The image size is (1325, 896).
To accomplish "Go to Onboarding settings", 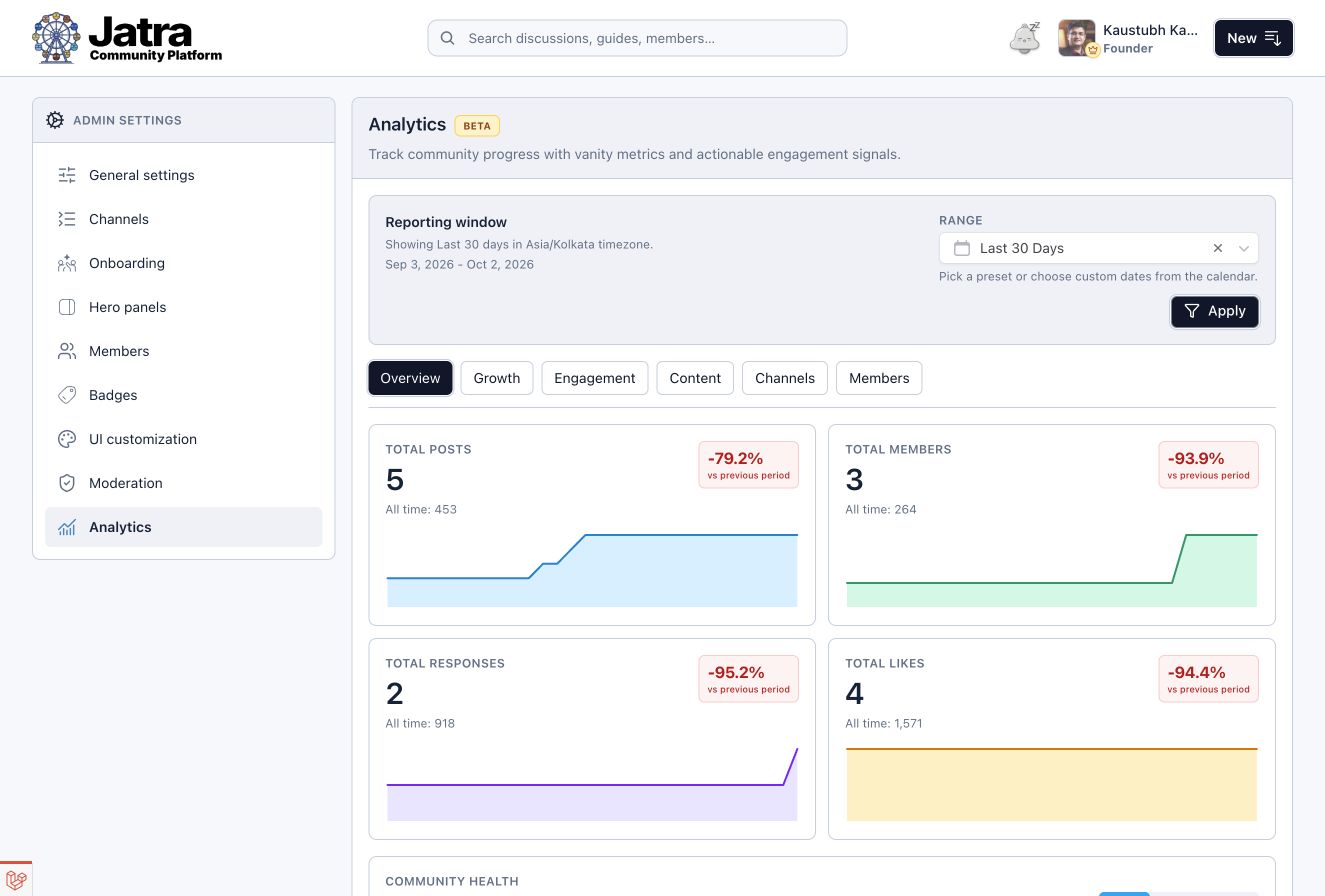I will (x=184, y=263).
